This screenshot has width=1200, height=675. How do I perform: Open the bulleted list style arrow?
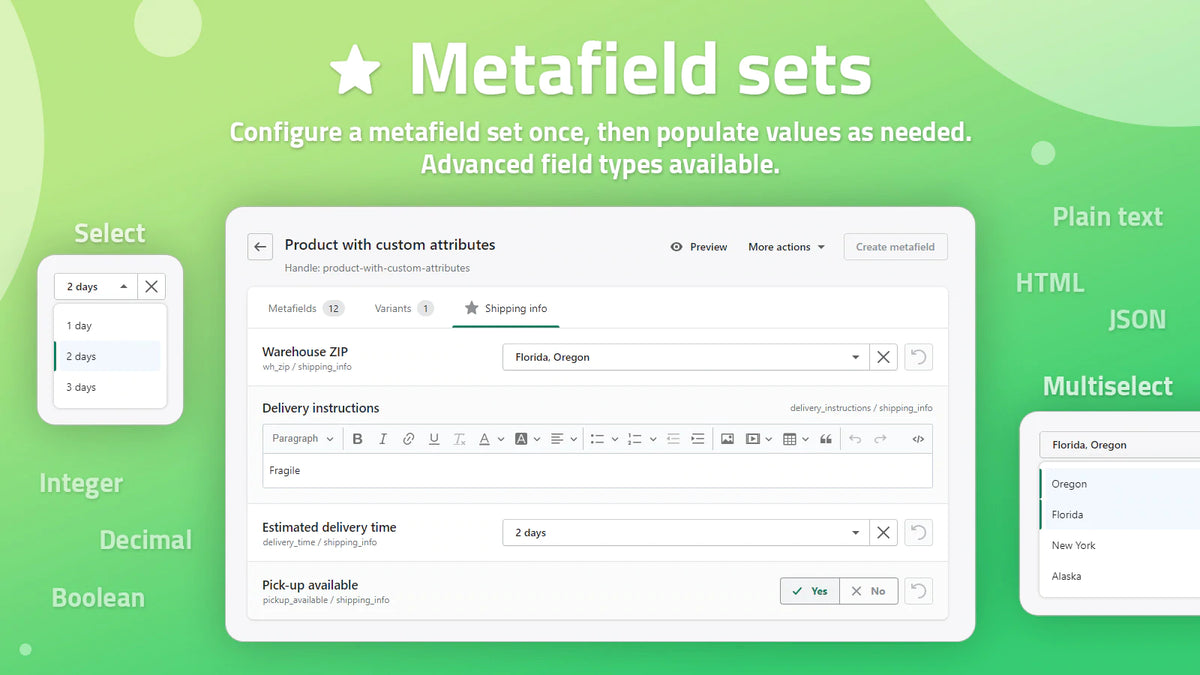point(615,439)
